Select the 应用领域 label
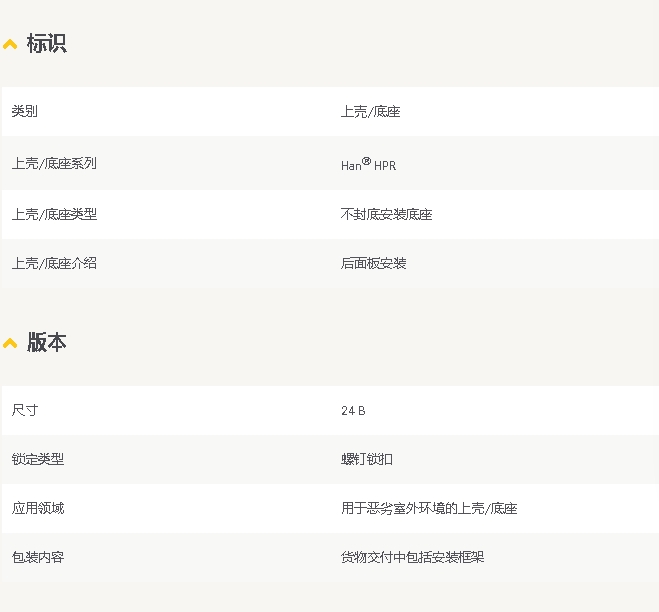 pyautogui.click(x=38, y=508)
